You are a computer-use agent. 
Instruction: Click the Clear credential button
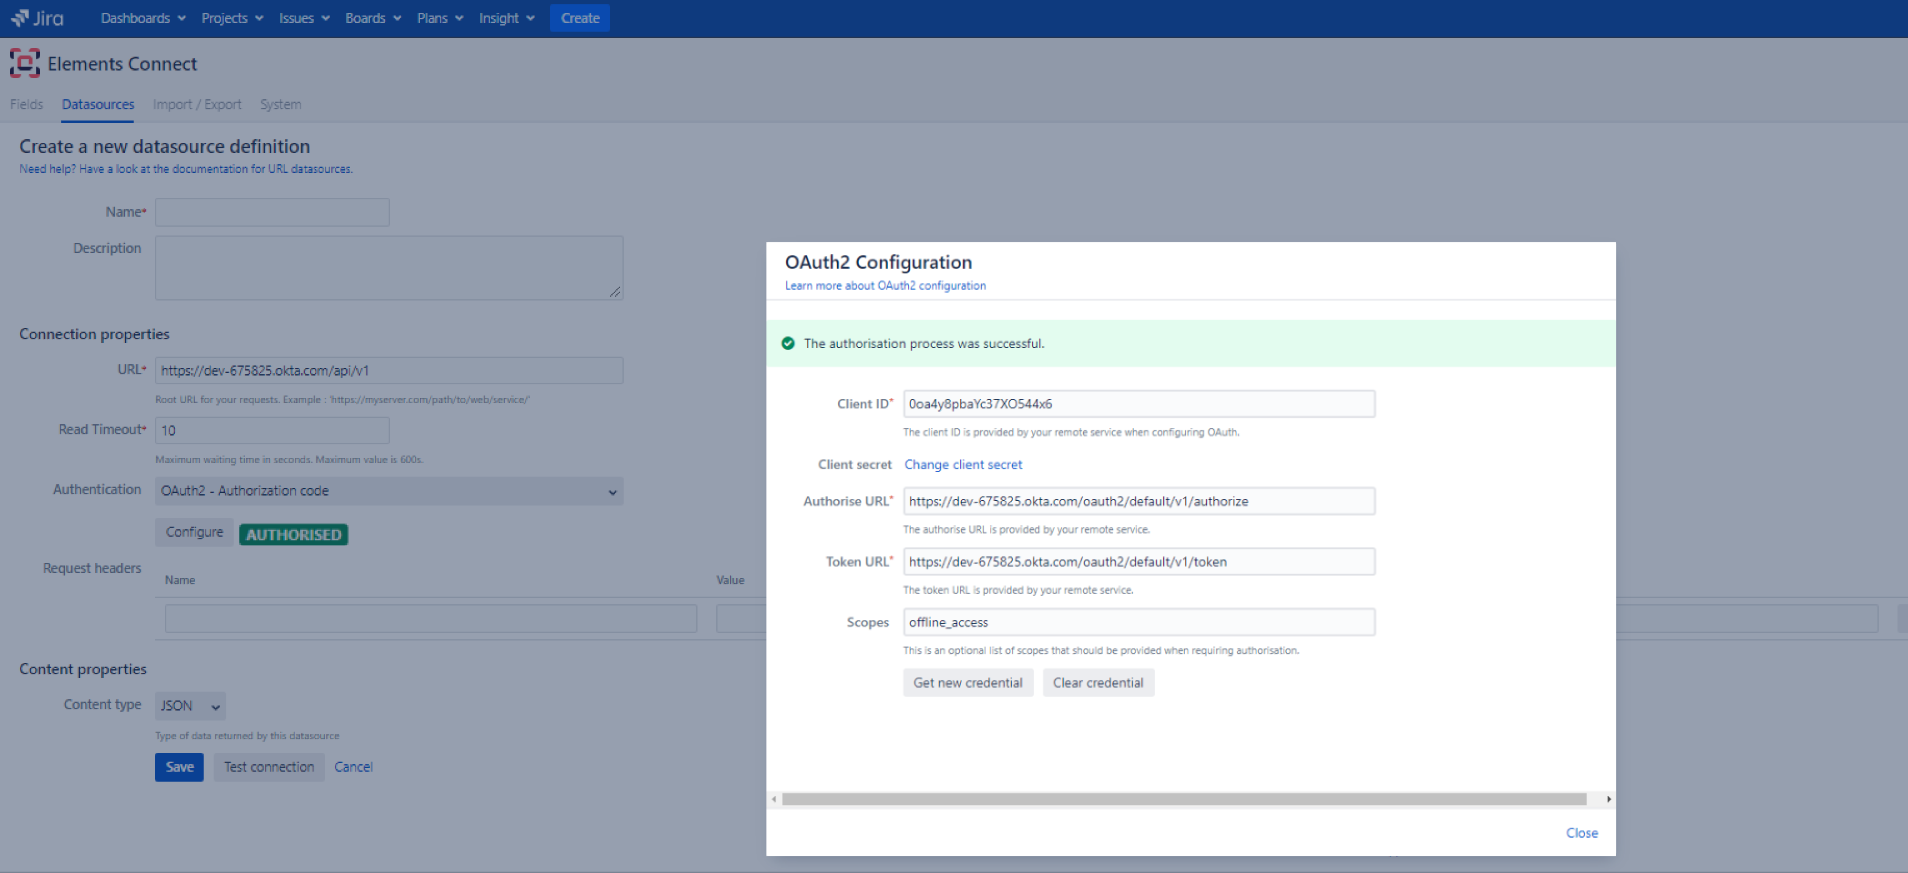[x=1098, y=683]
